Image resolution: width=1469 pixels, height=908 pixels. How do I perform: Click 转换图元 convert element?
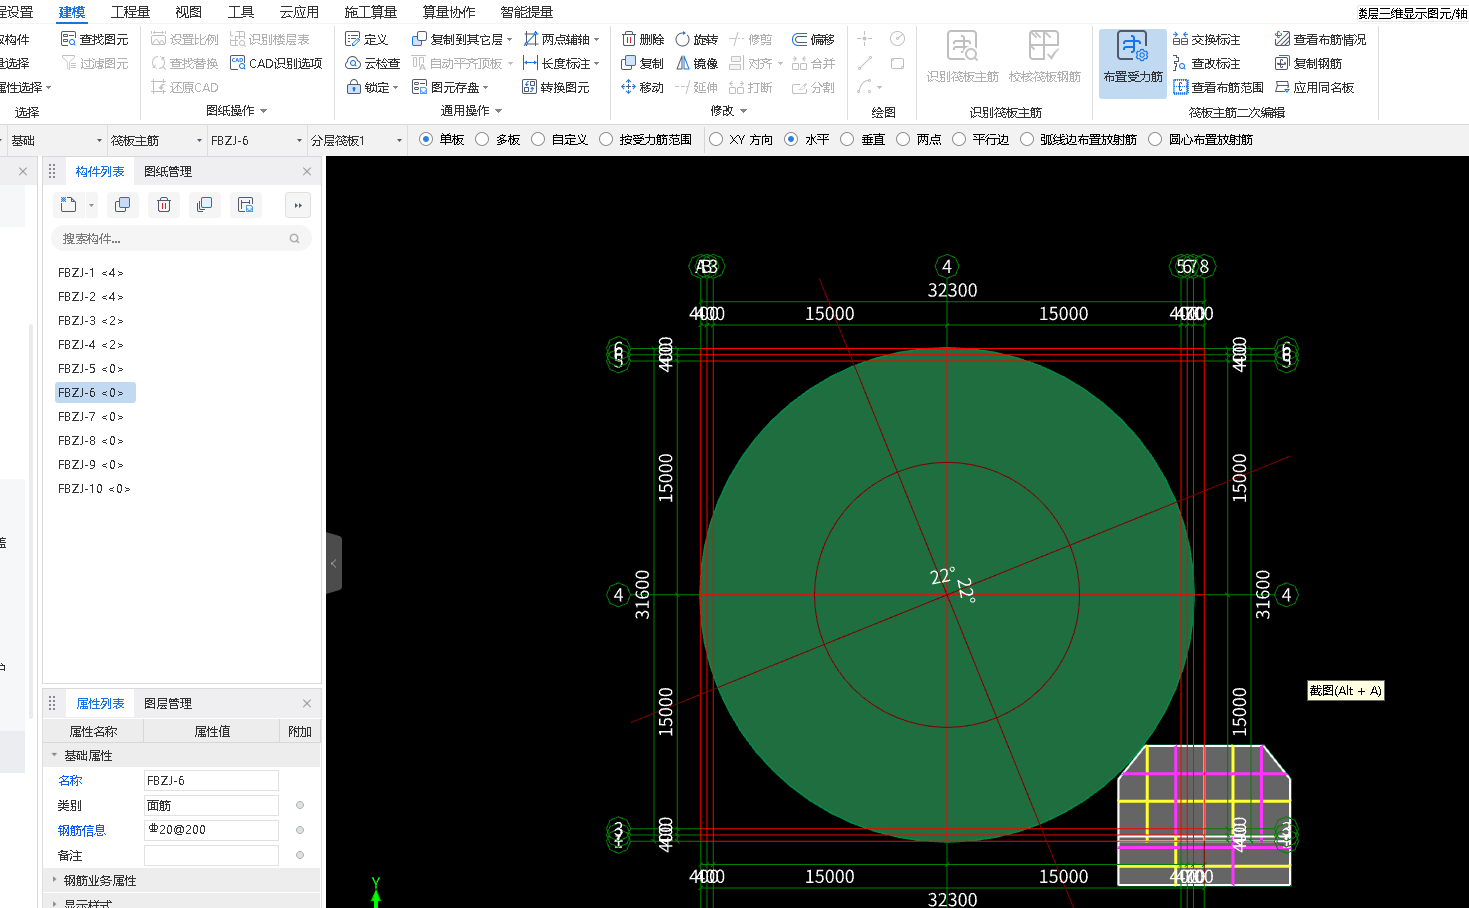point(556,87)
